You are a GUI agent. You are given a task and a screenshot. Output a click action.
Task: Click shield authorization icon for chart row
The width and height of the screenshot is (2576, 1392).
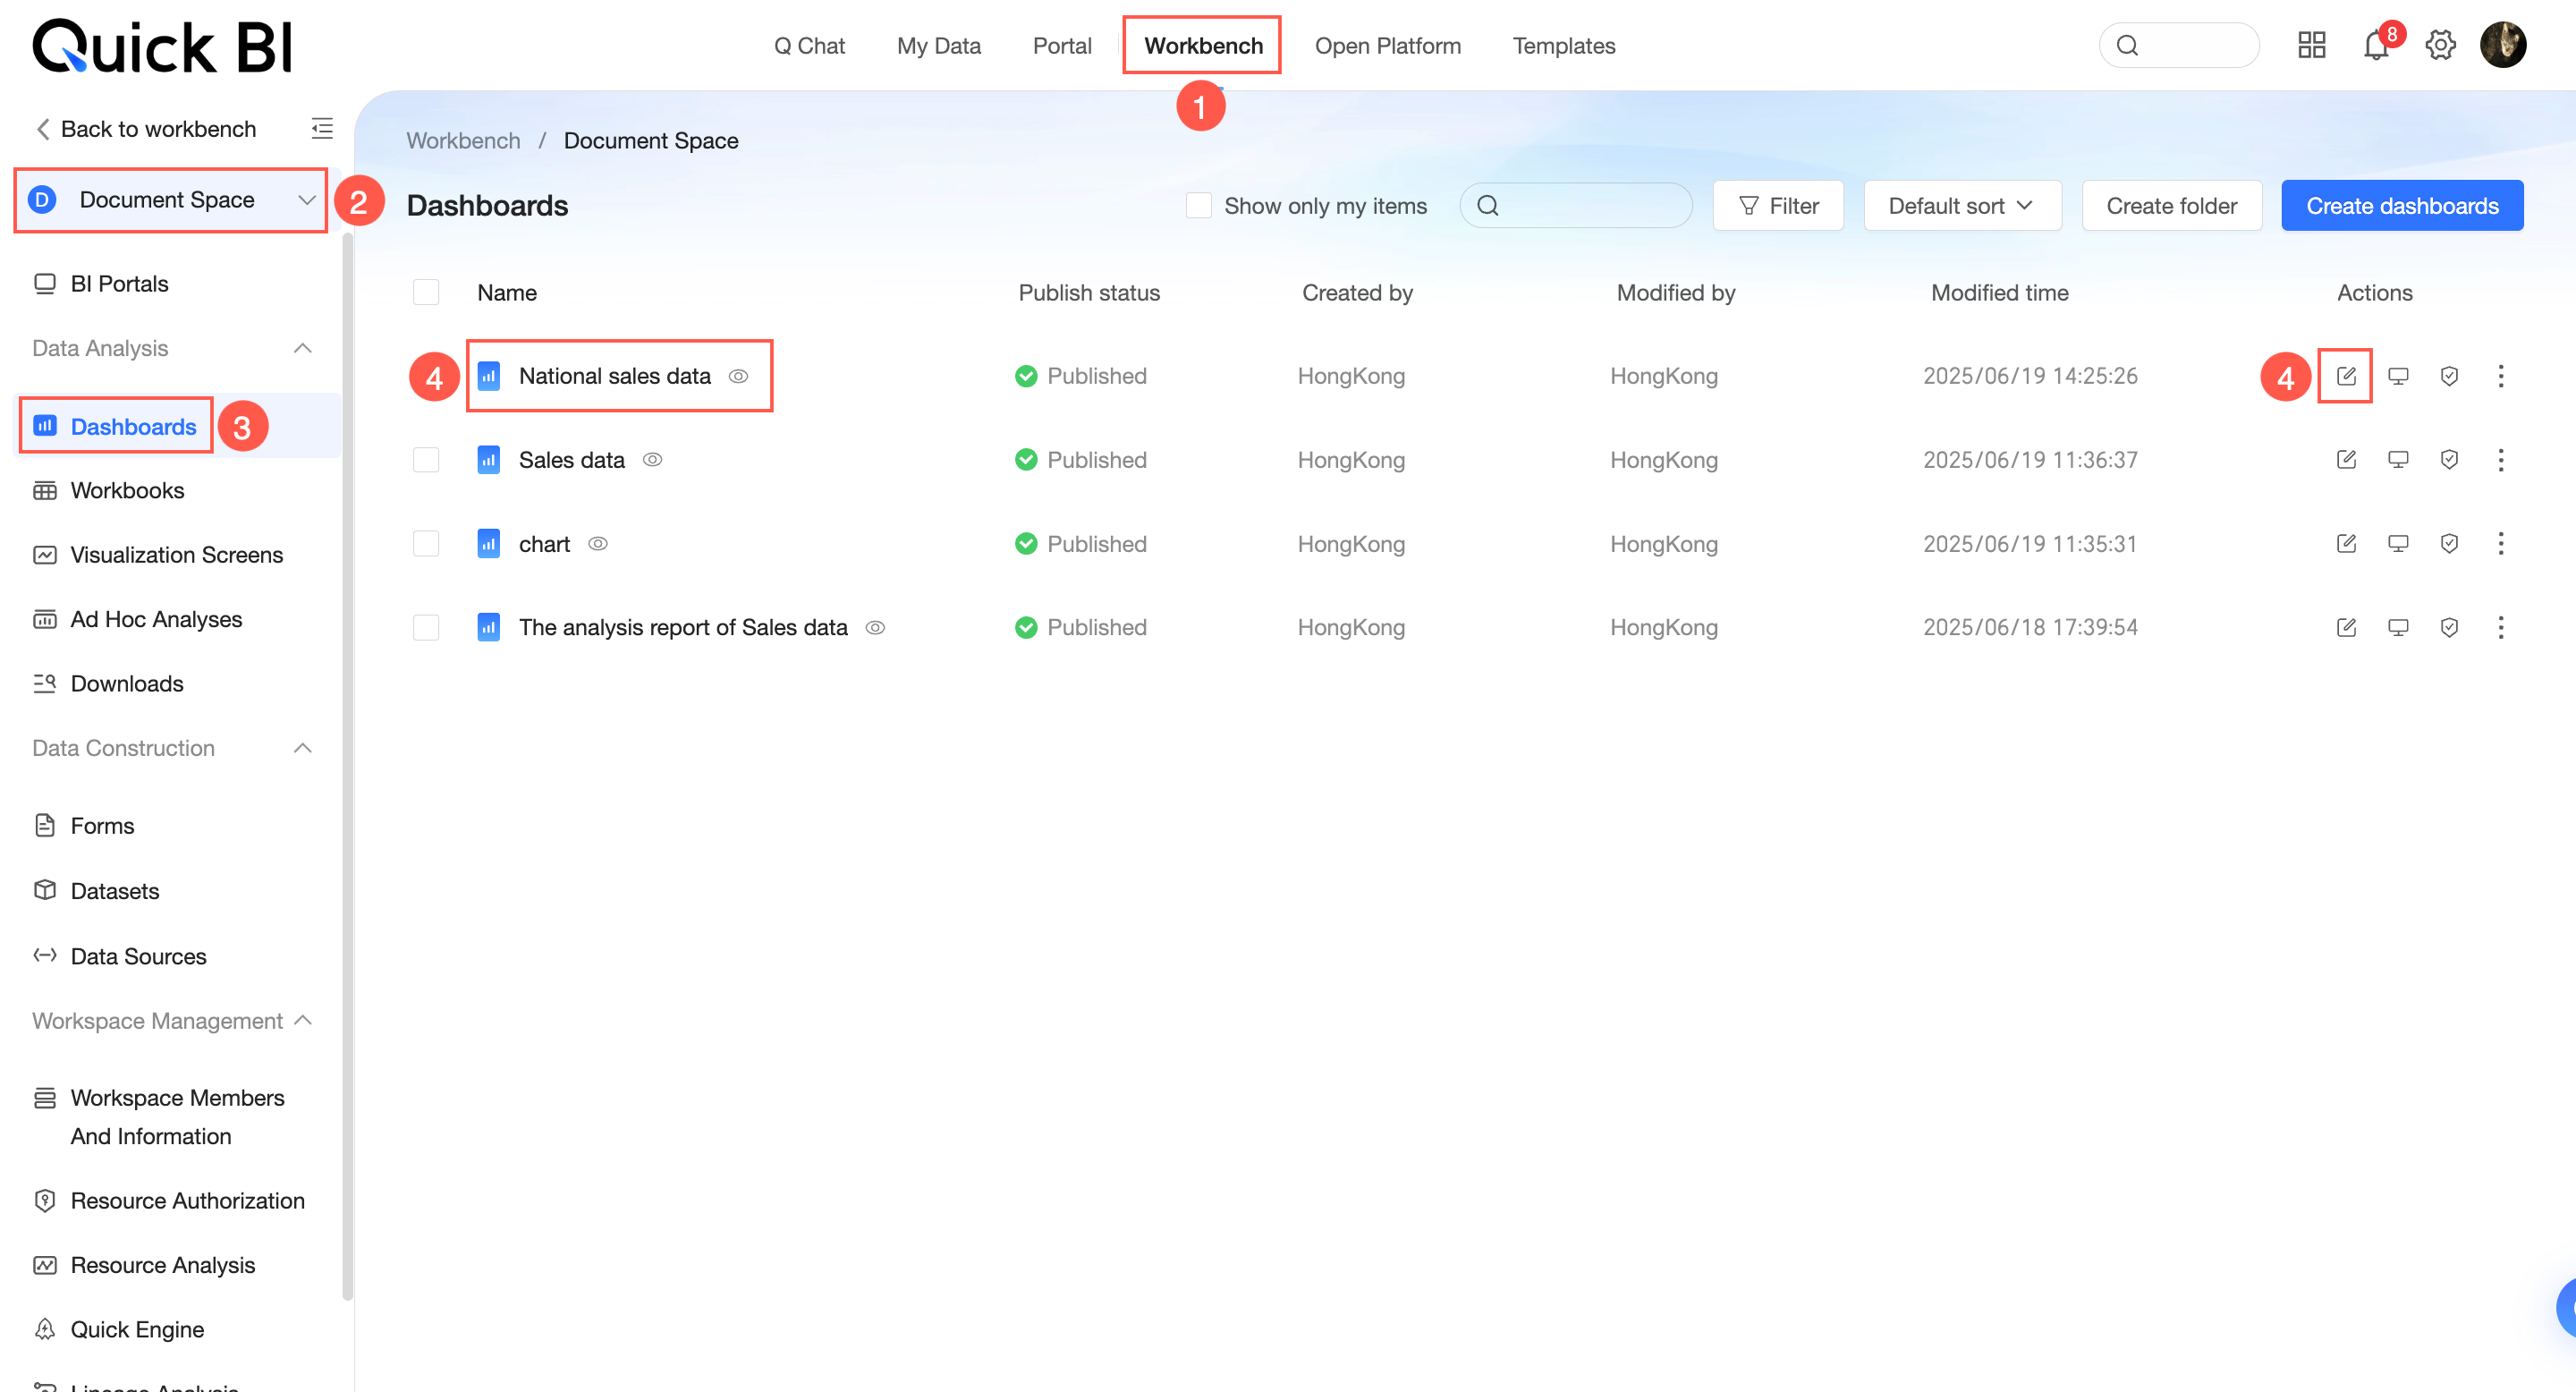tap(2448, 544)
